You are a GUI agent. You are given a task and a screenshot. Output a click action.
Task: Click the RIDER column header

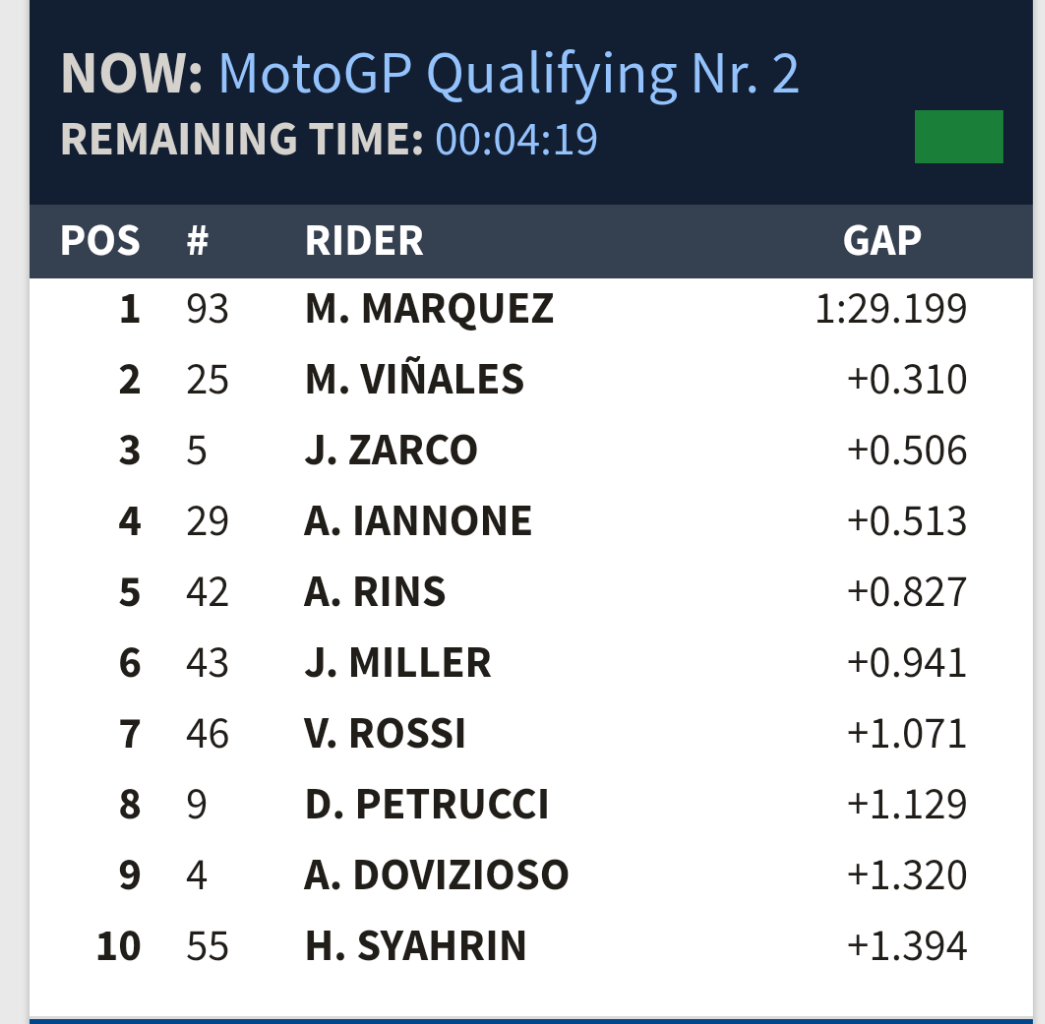364,241
